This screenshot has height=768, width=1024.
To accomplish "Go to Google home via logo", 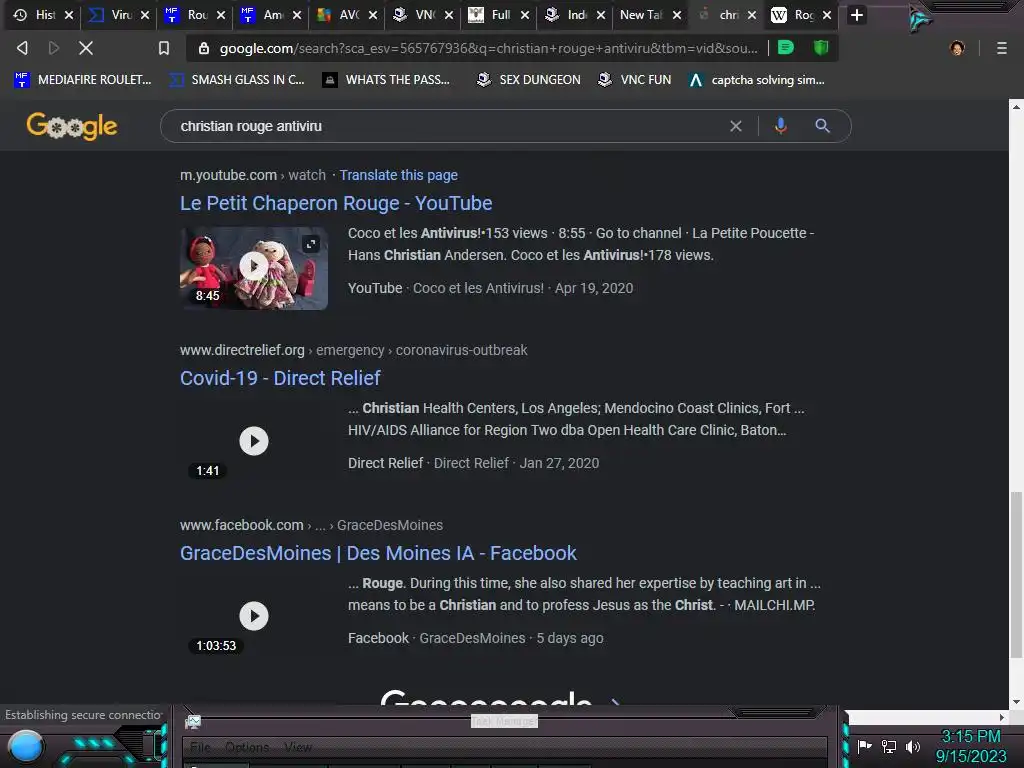I will tap(72, 126).
